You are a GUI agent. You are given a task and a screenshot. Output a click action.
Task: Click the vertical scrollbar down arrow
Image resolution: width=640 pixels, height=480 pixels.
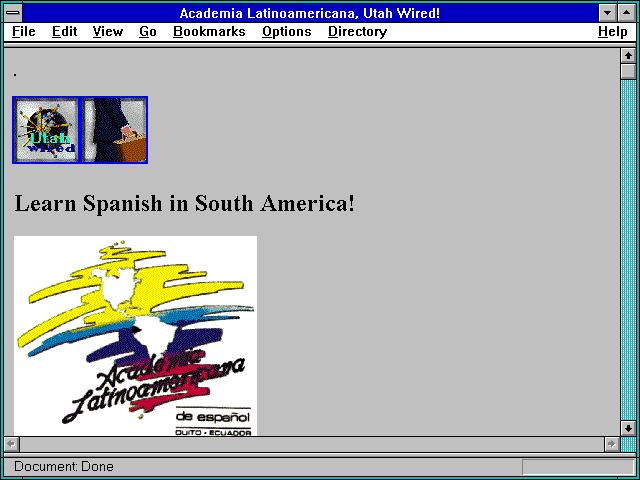click(x=628, y=428)
